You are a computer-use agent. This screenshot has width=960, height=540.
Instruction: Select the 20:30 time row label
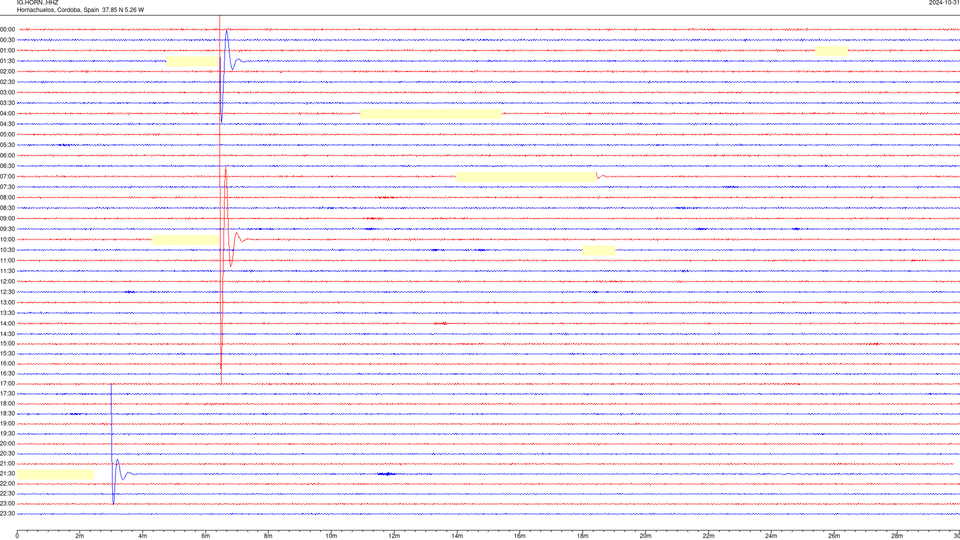[x=7, y=454]
